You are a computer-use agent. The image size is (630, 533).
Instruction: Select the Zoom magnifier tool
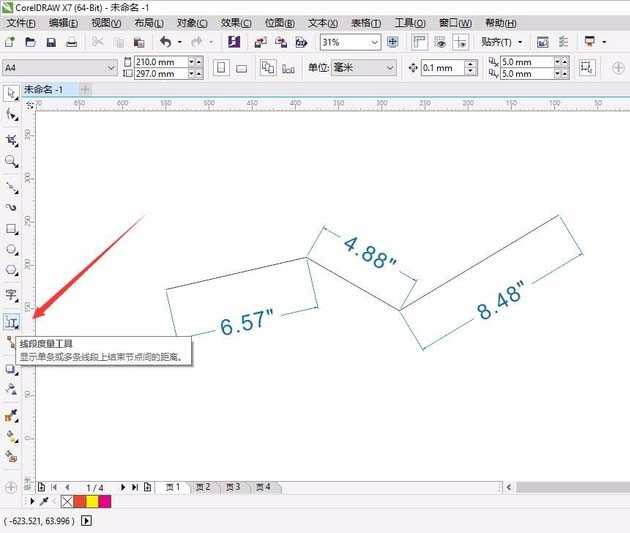[12, 161]
